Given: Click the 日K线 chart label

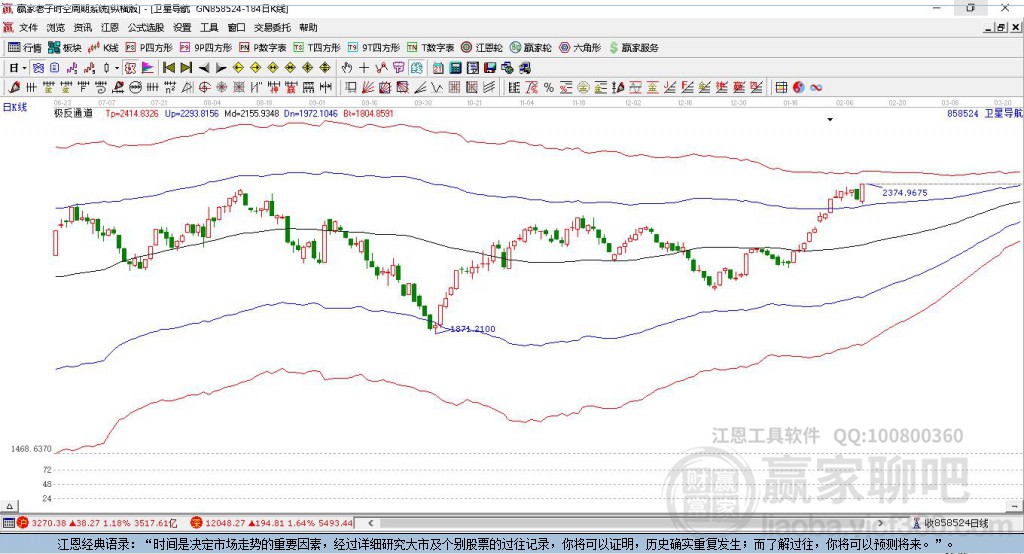Looking at the screenshot, I should pyautogui.click(x=15, y=107).
